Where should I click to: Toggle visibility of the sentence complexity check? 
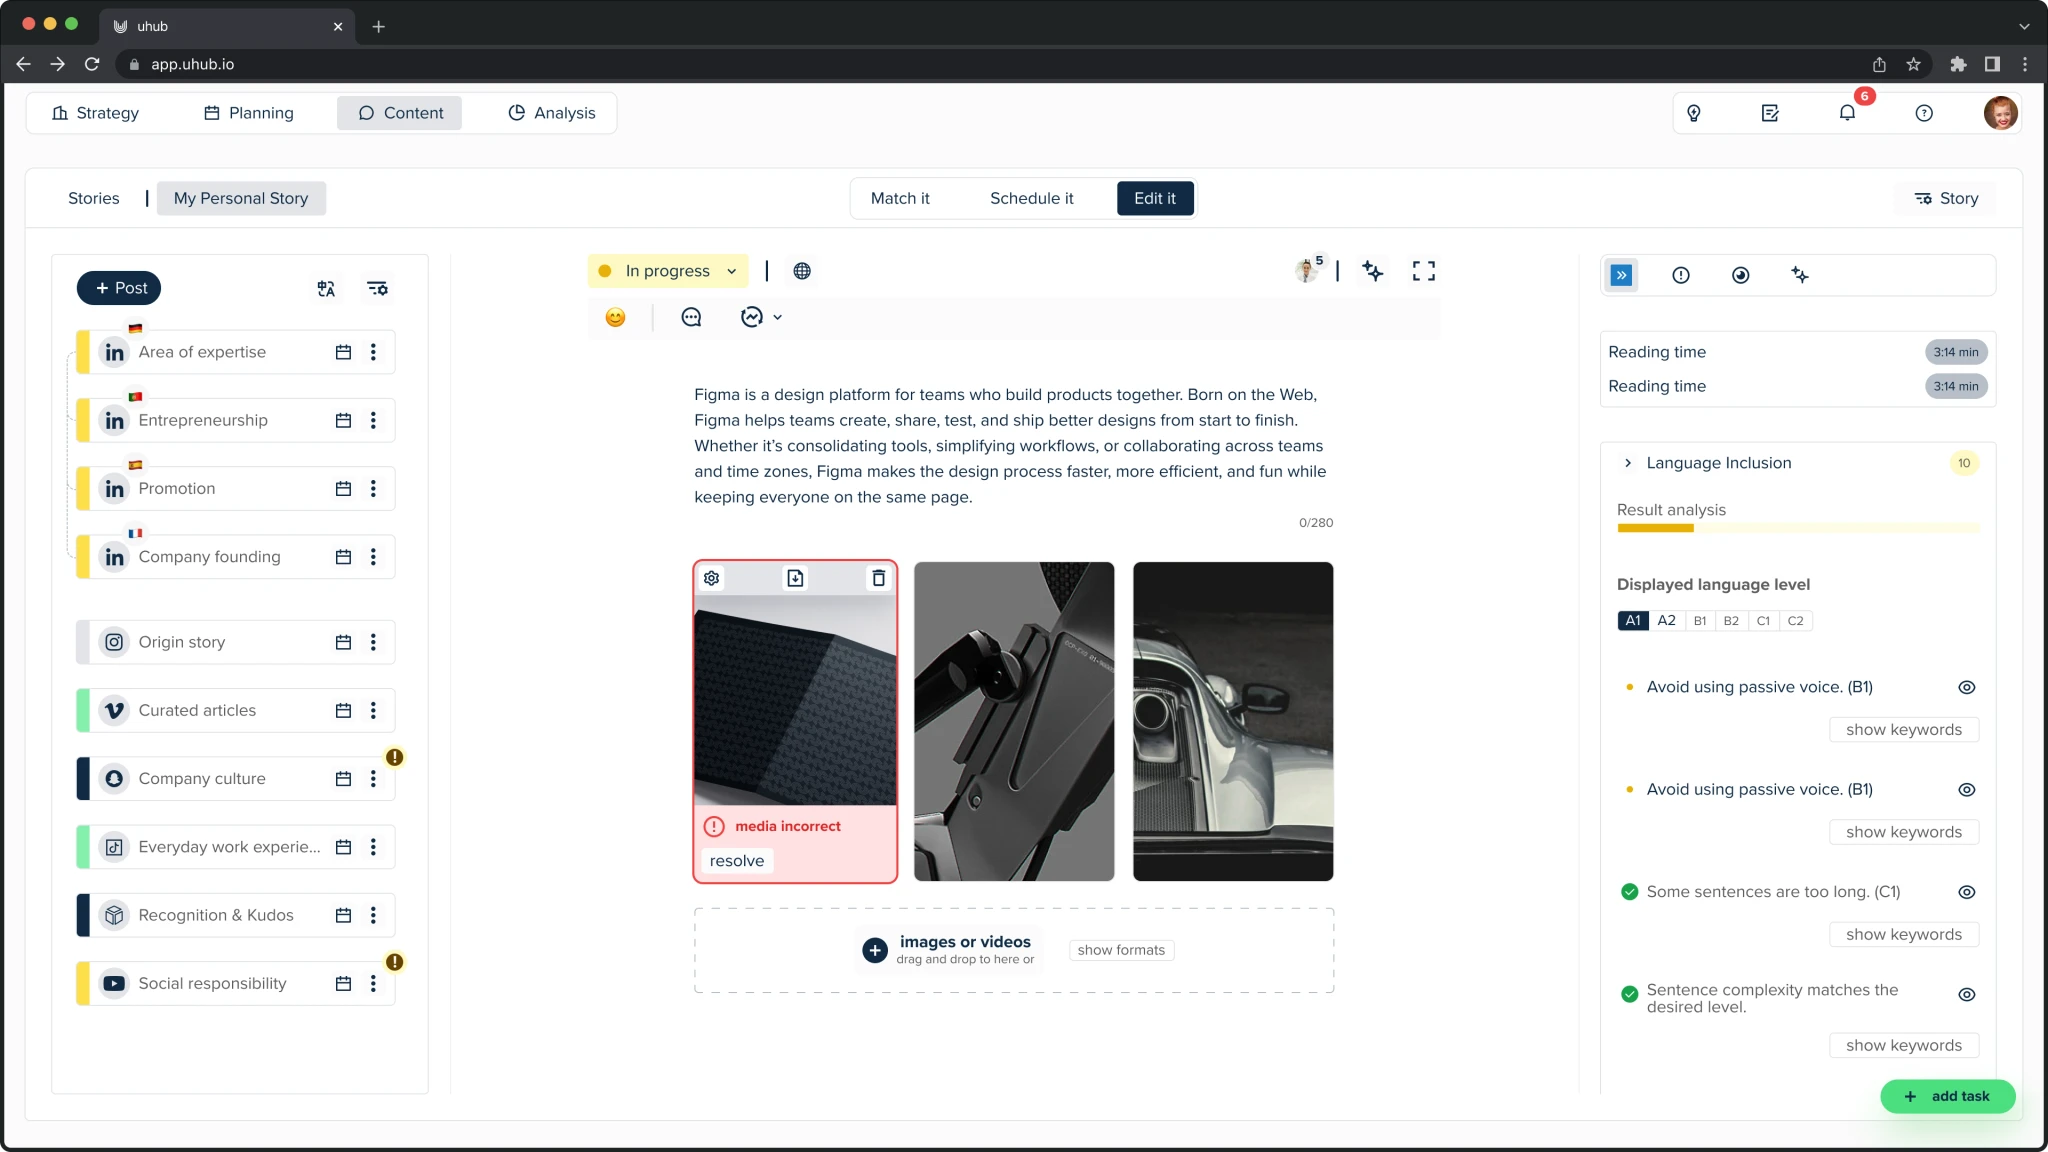click(x=1966, y=994)
